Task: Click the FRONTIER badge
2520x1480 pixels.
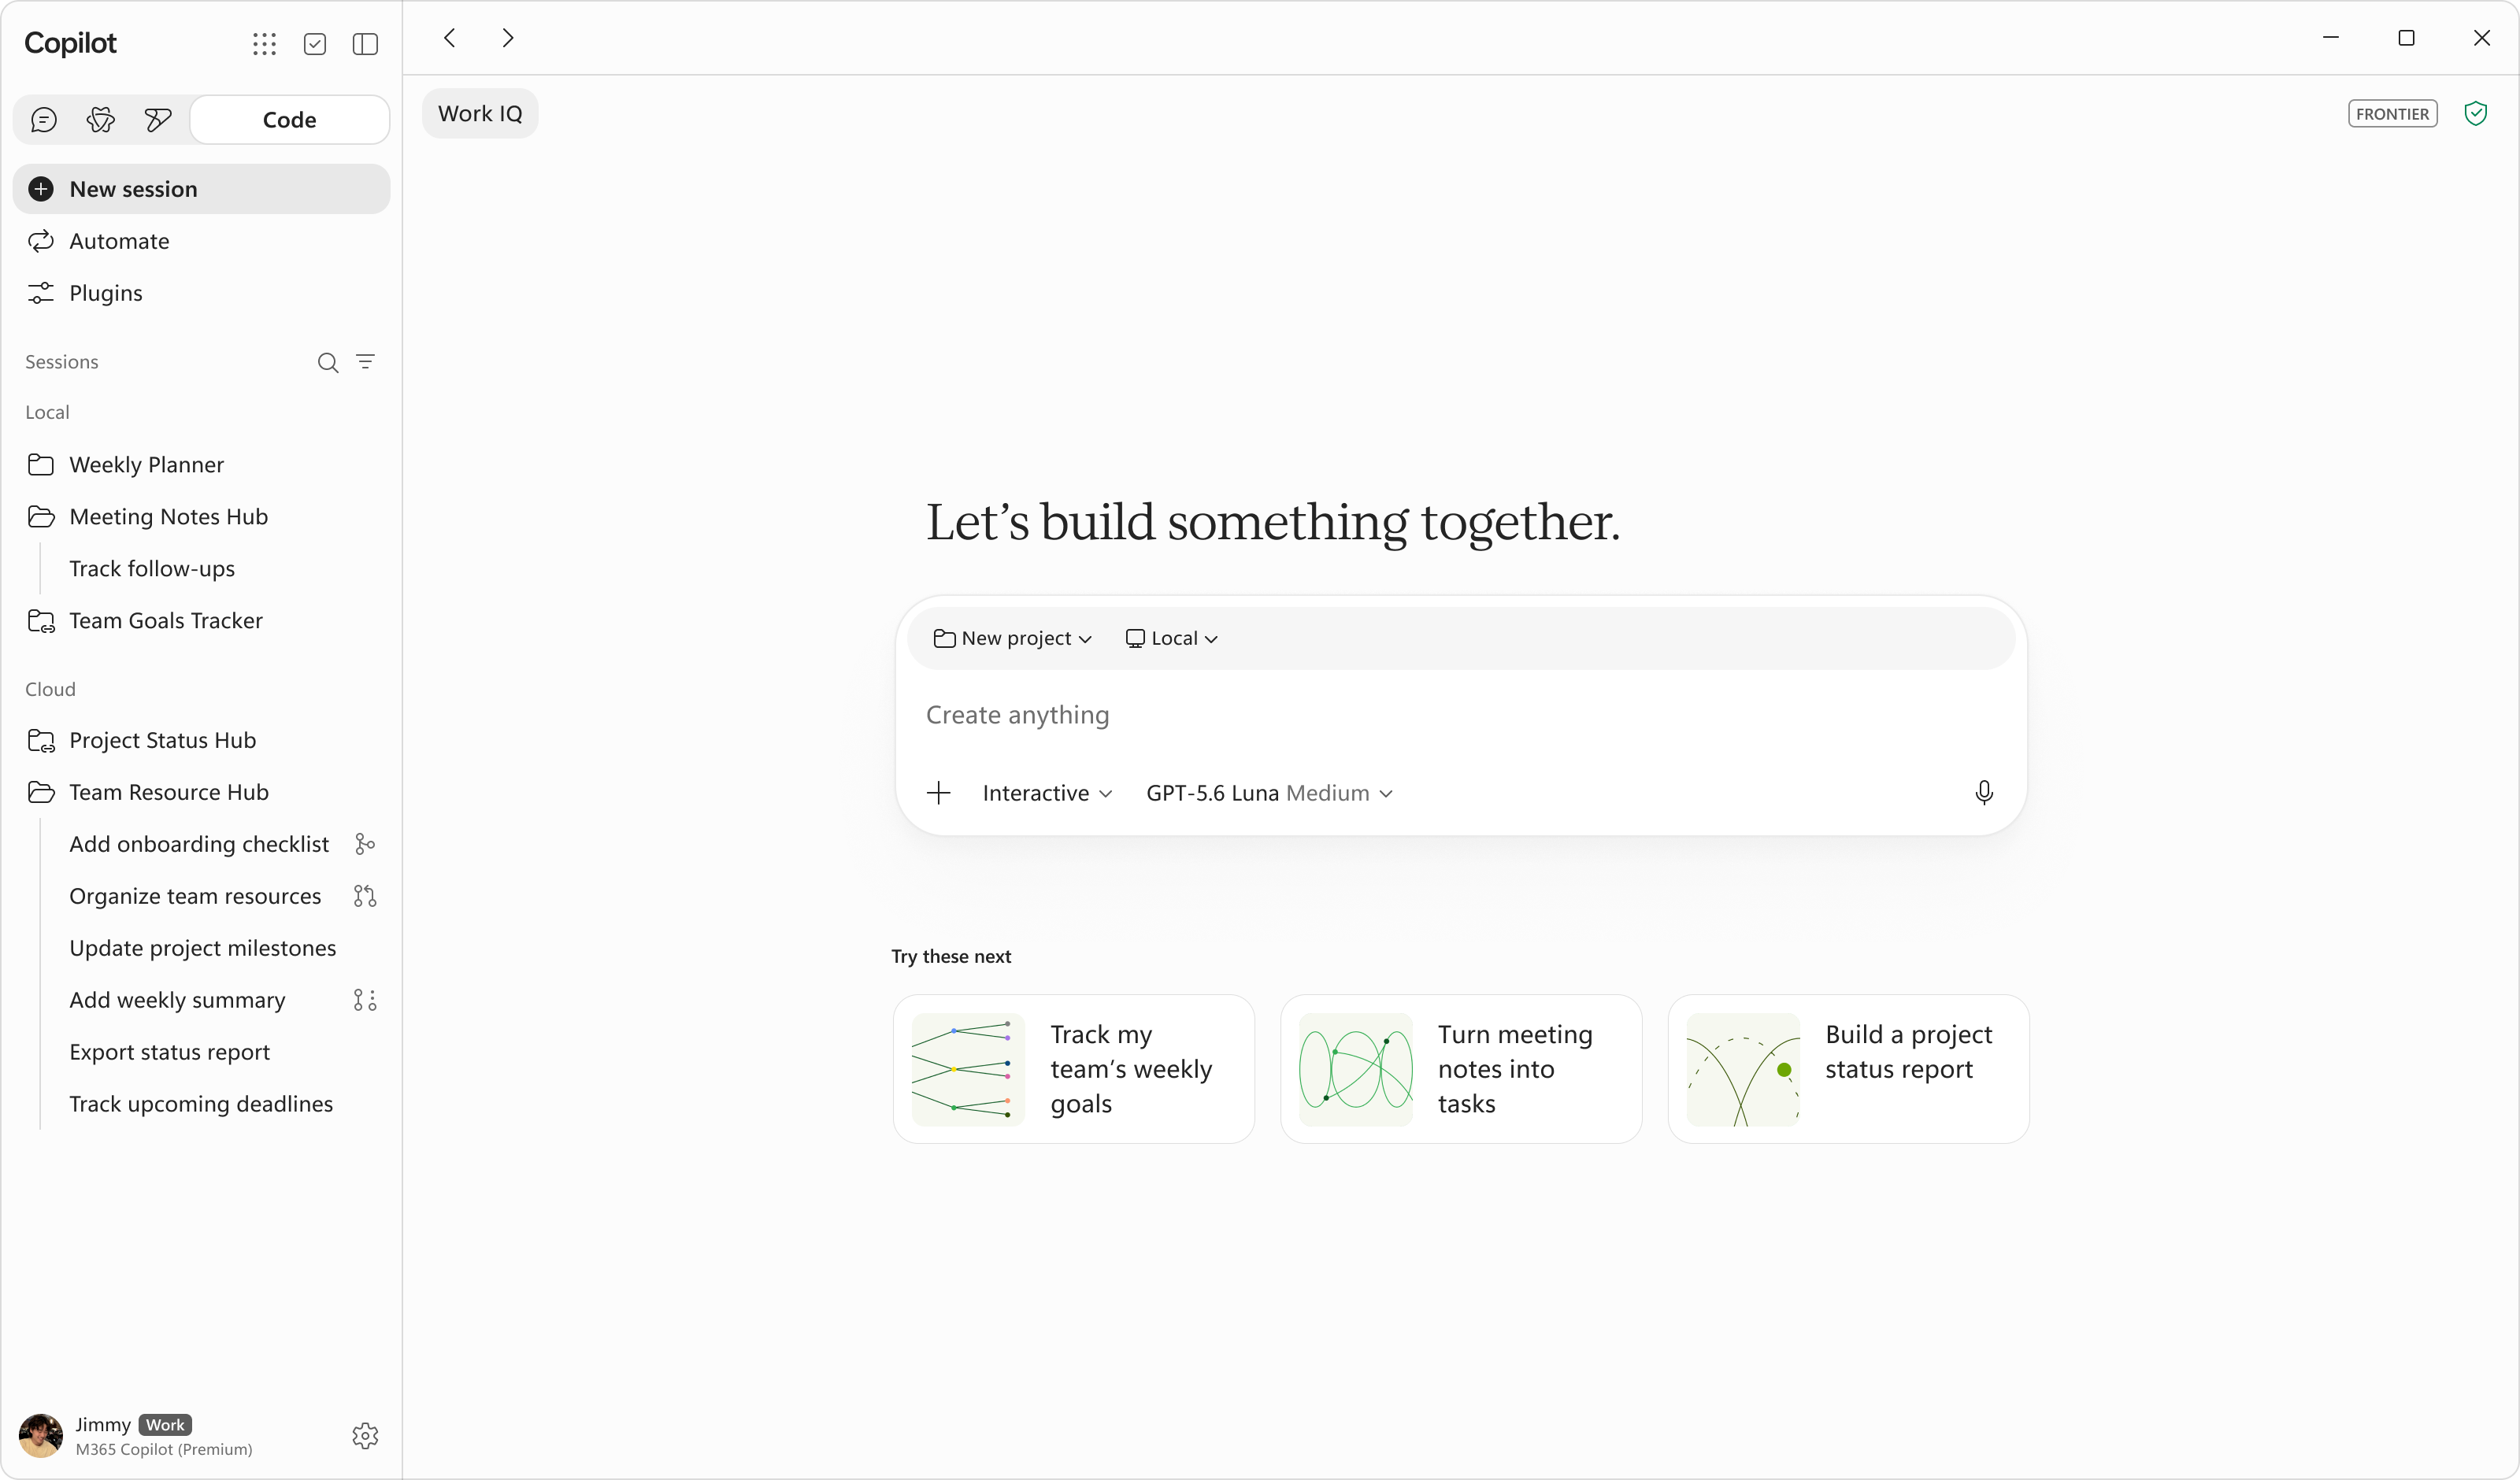Action: 2393,114
